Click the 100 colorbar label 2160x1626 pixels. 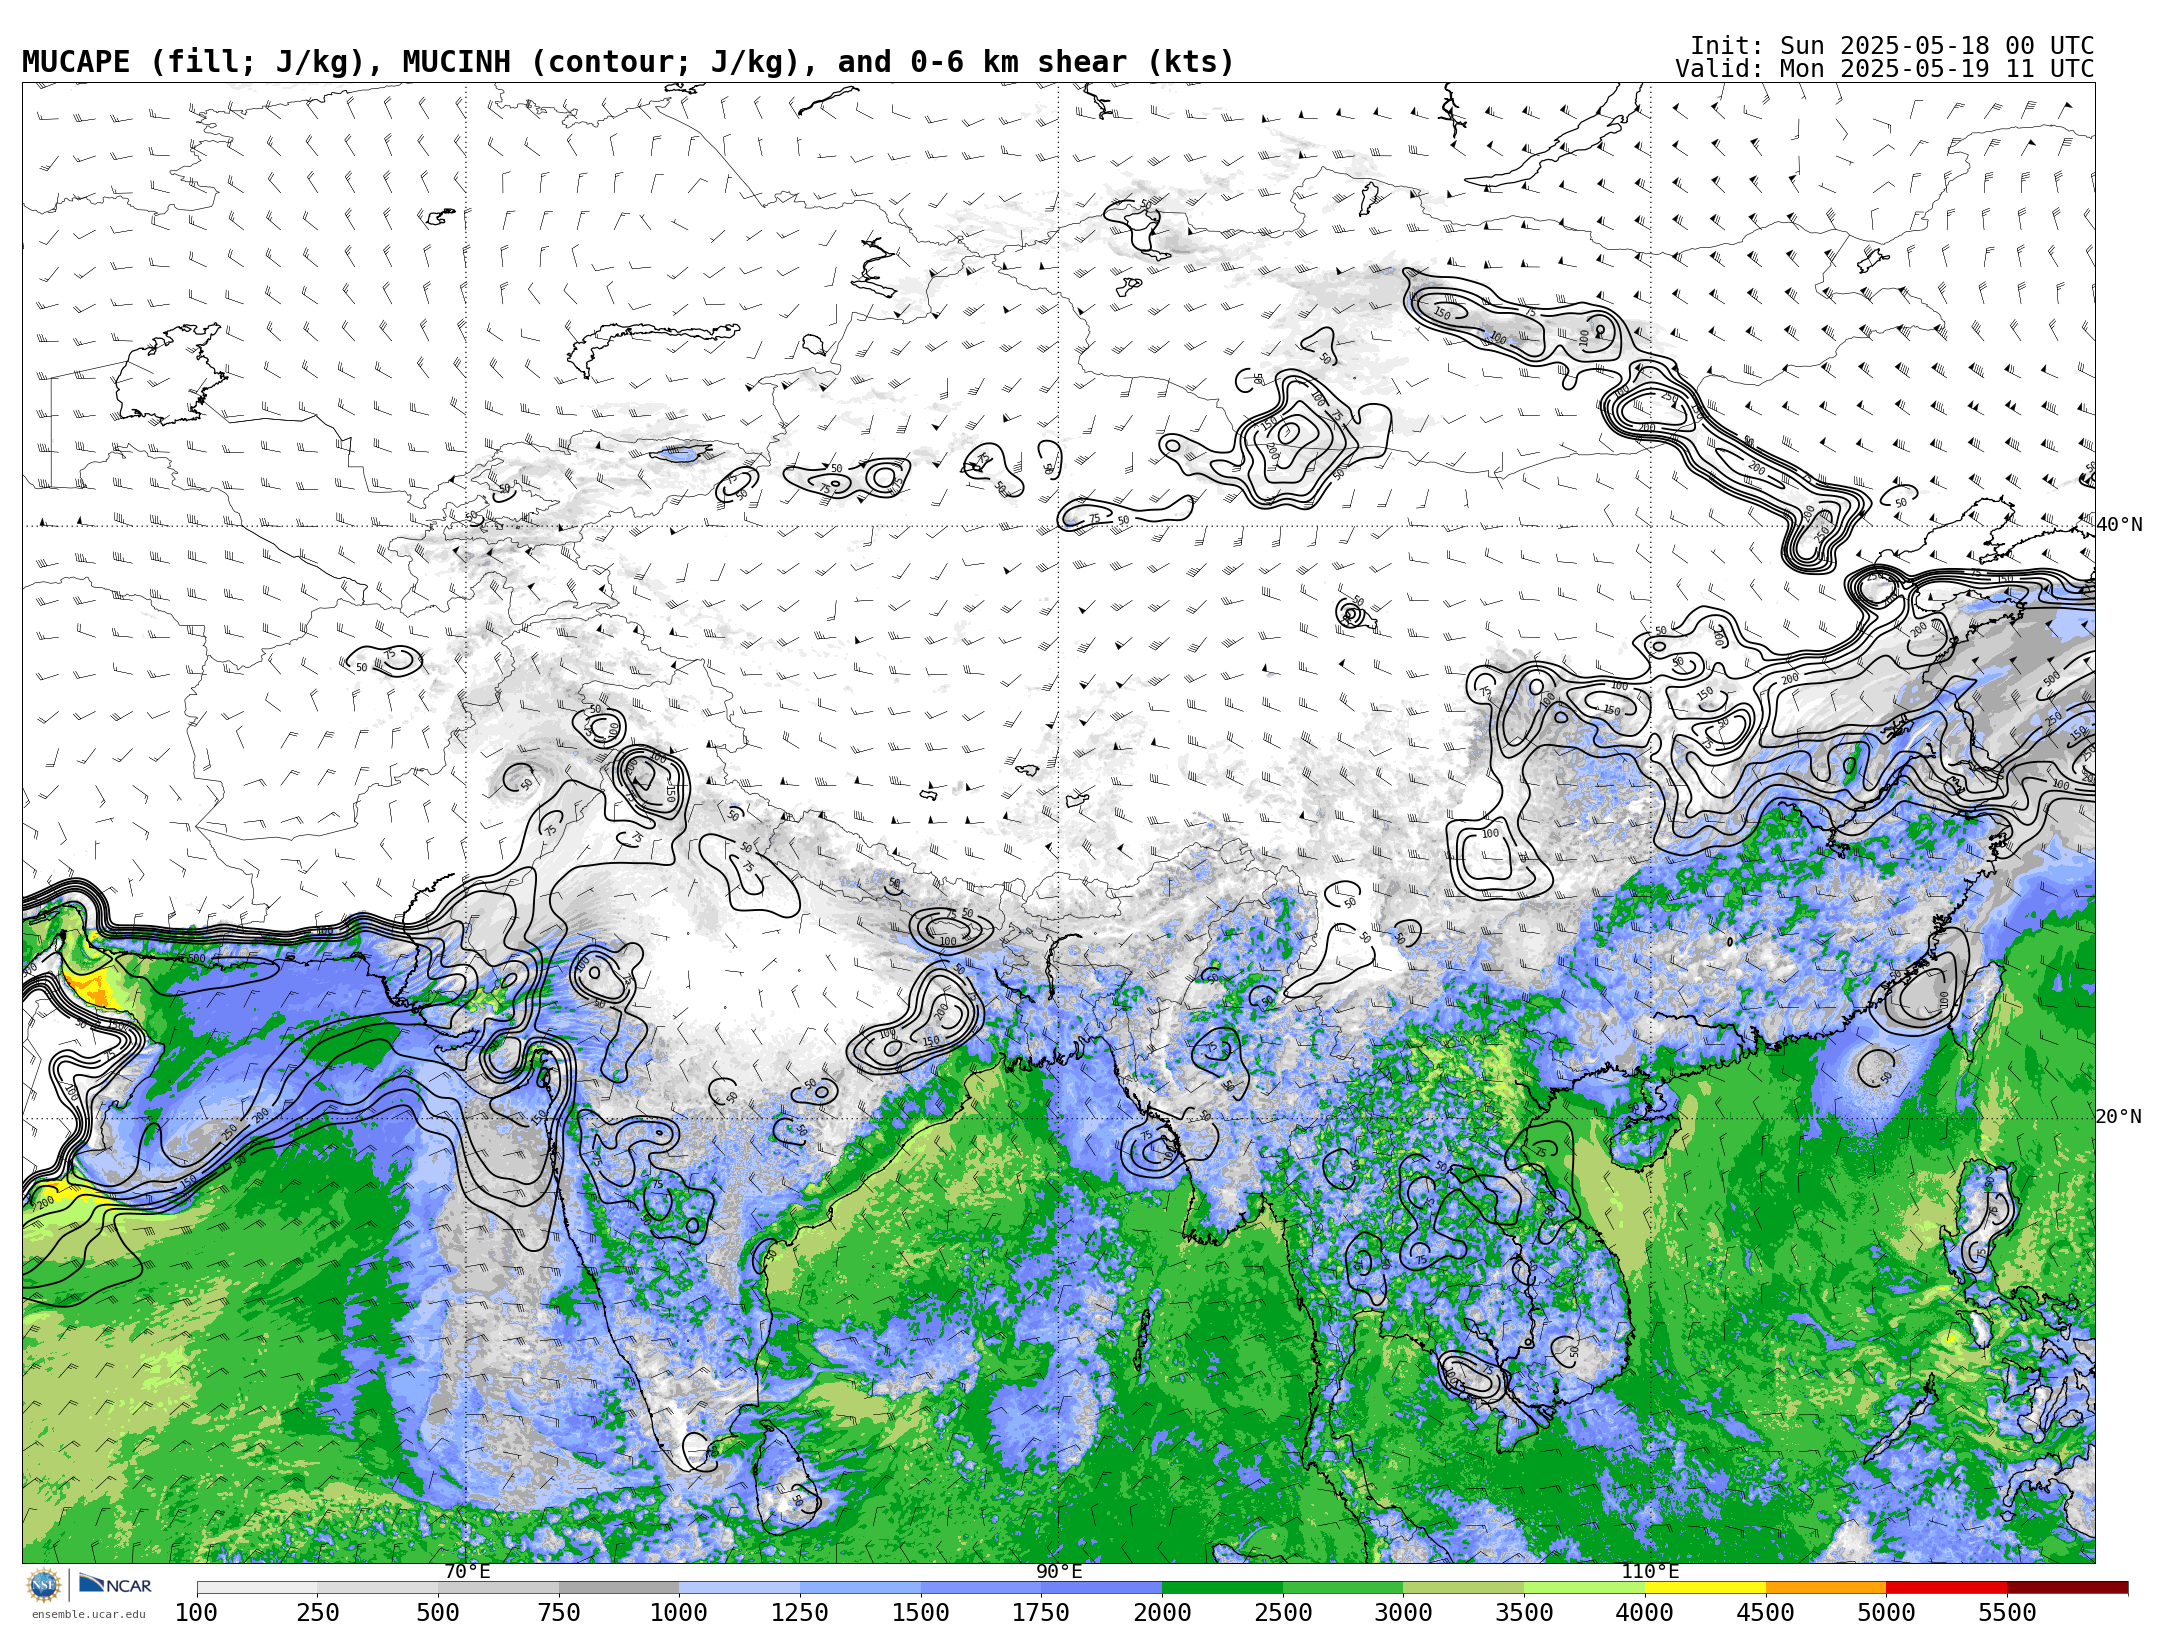pyautogui.click(x=196, y=1613)
